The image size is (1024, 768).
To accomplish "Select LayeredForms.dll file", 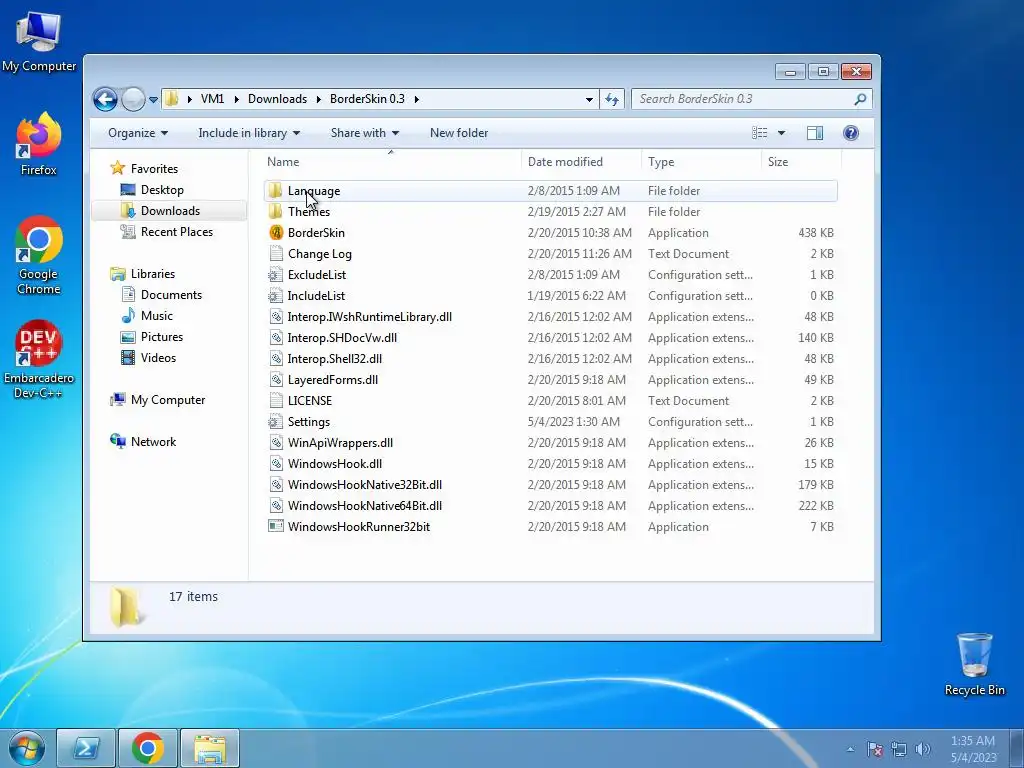I will point(333,379).
